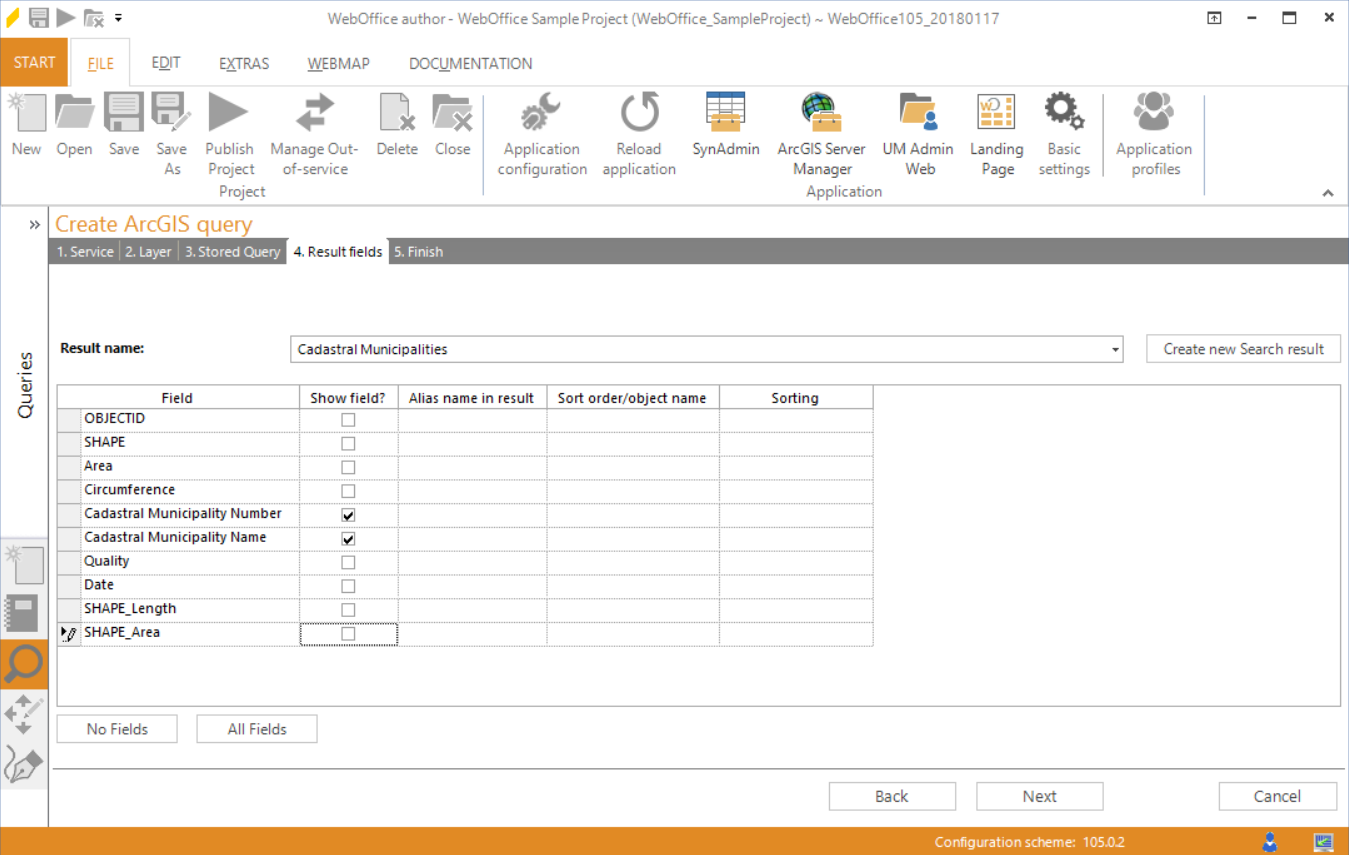Uncheck Show field for Cadastral Municipality Name
The image size is (1349, 855).
pos(348,538)
